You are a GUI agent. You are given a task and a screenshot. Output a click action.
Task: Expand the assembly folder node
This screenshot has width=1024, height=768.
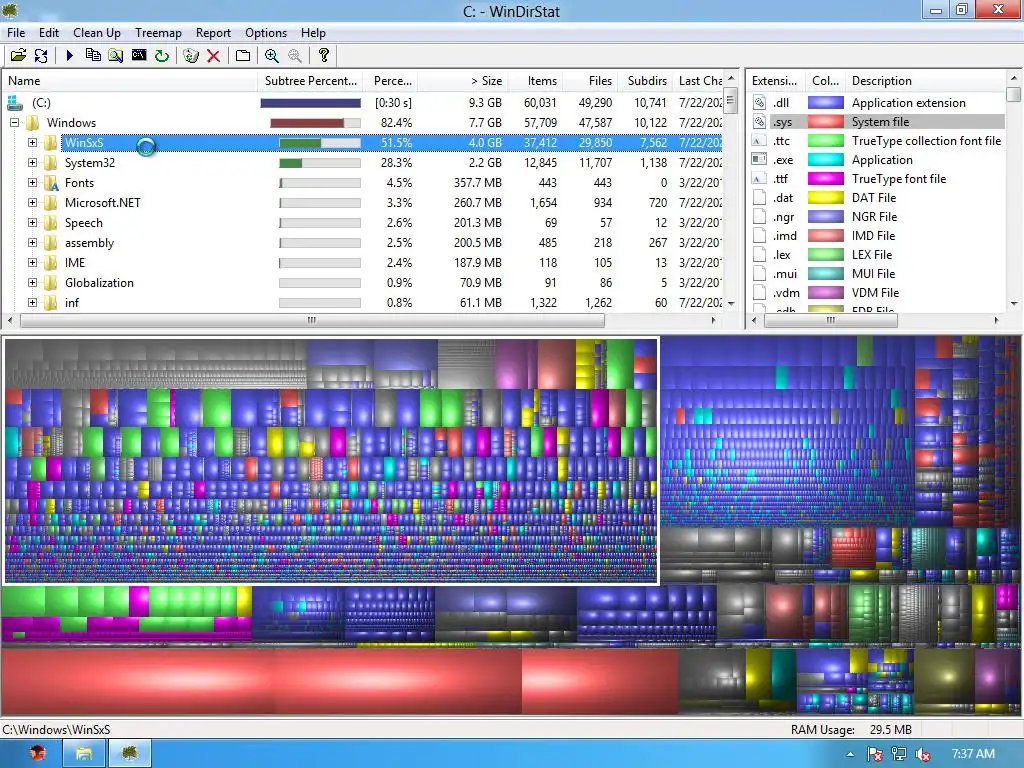[x=32, y=242]
